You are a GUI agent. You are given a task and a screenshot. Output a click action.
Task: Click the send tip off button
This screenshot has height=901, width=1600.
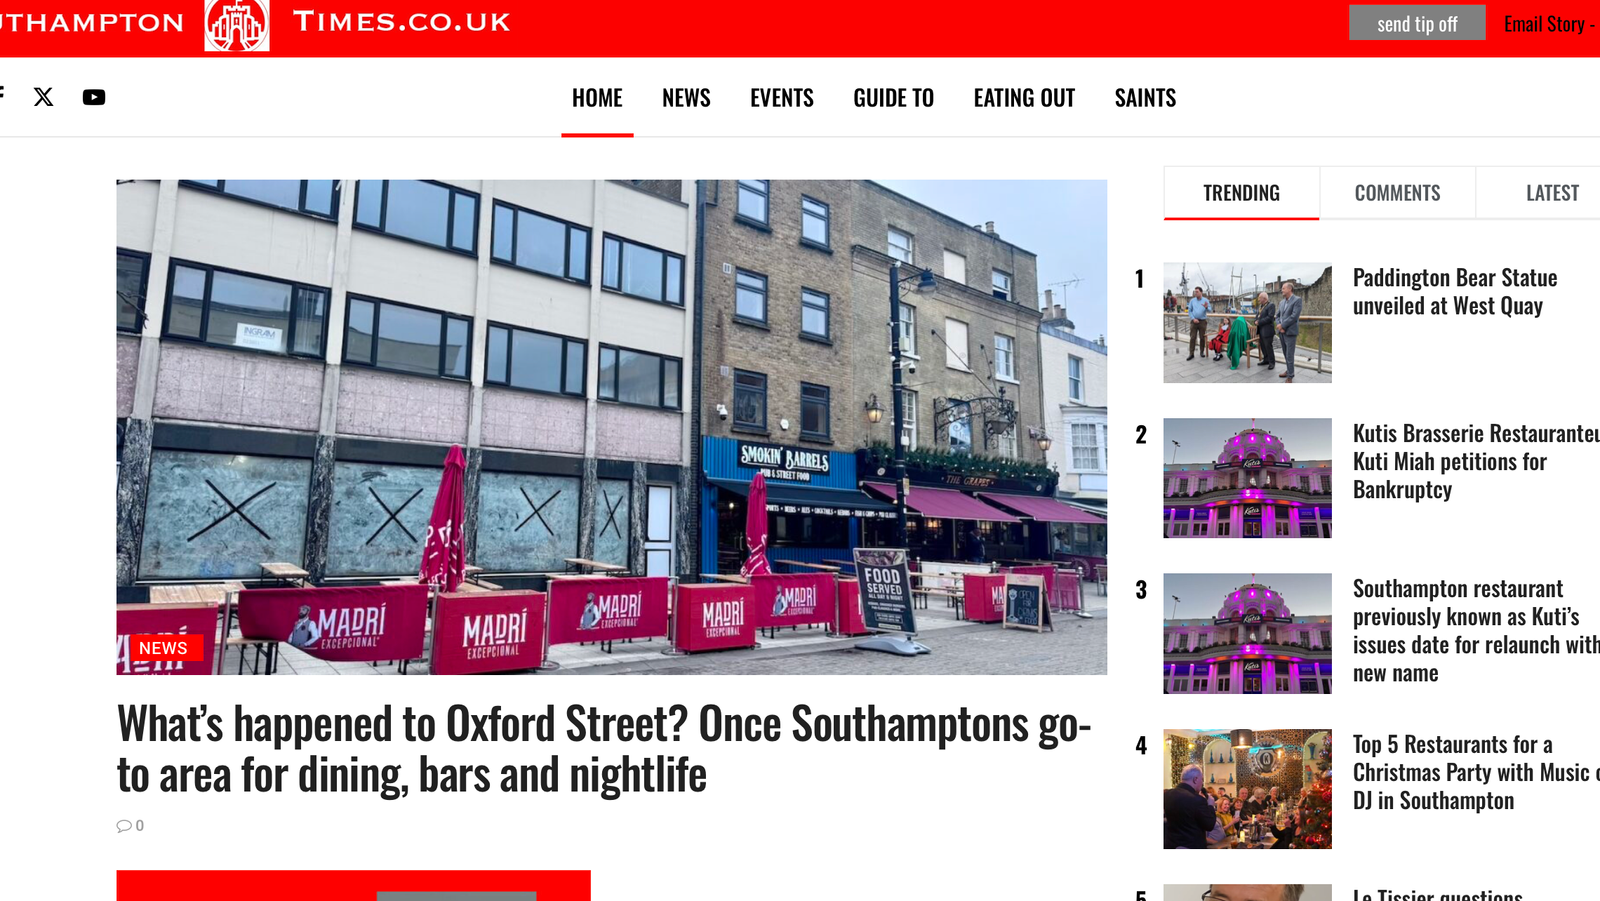pyautogui.click(x=1417, y=23)
